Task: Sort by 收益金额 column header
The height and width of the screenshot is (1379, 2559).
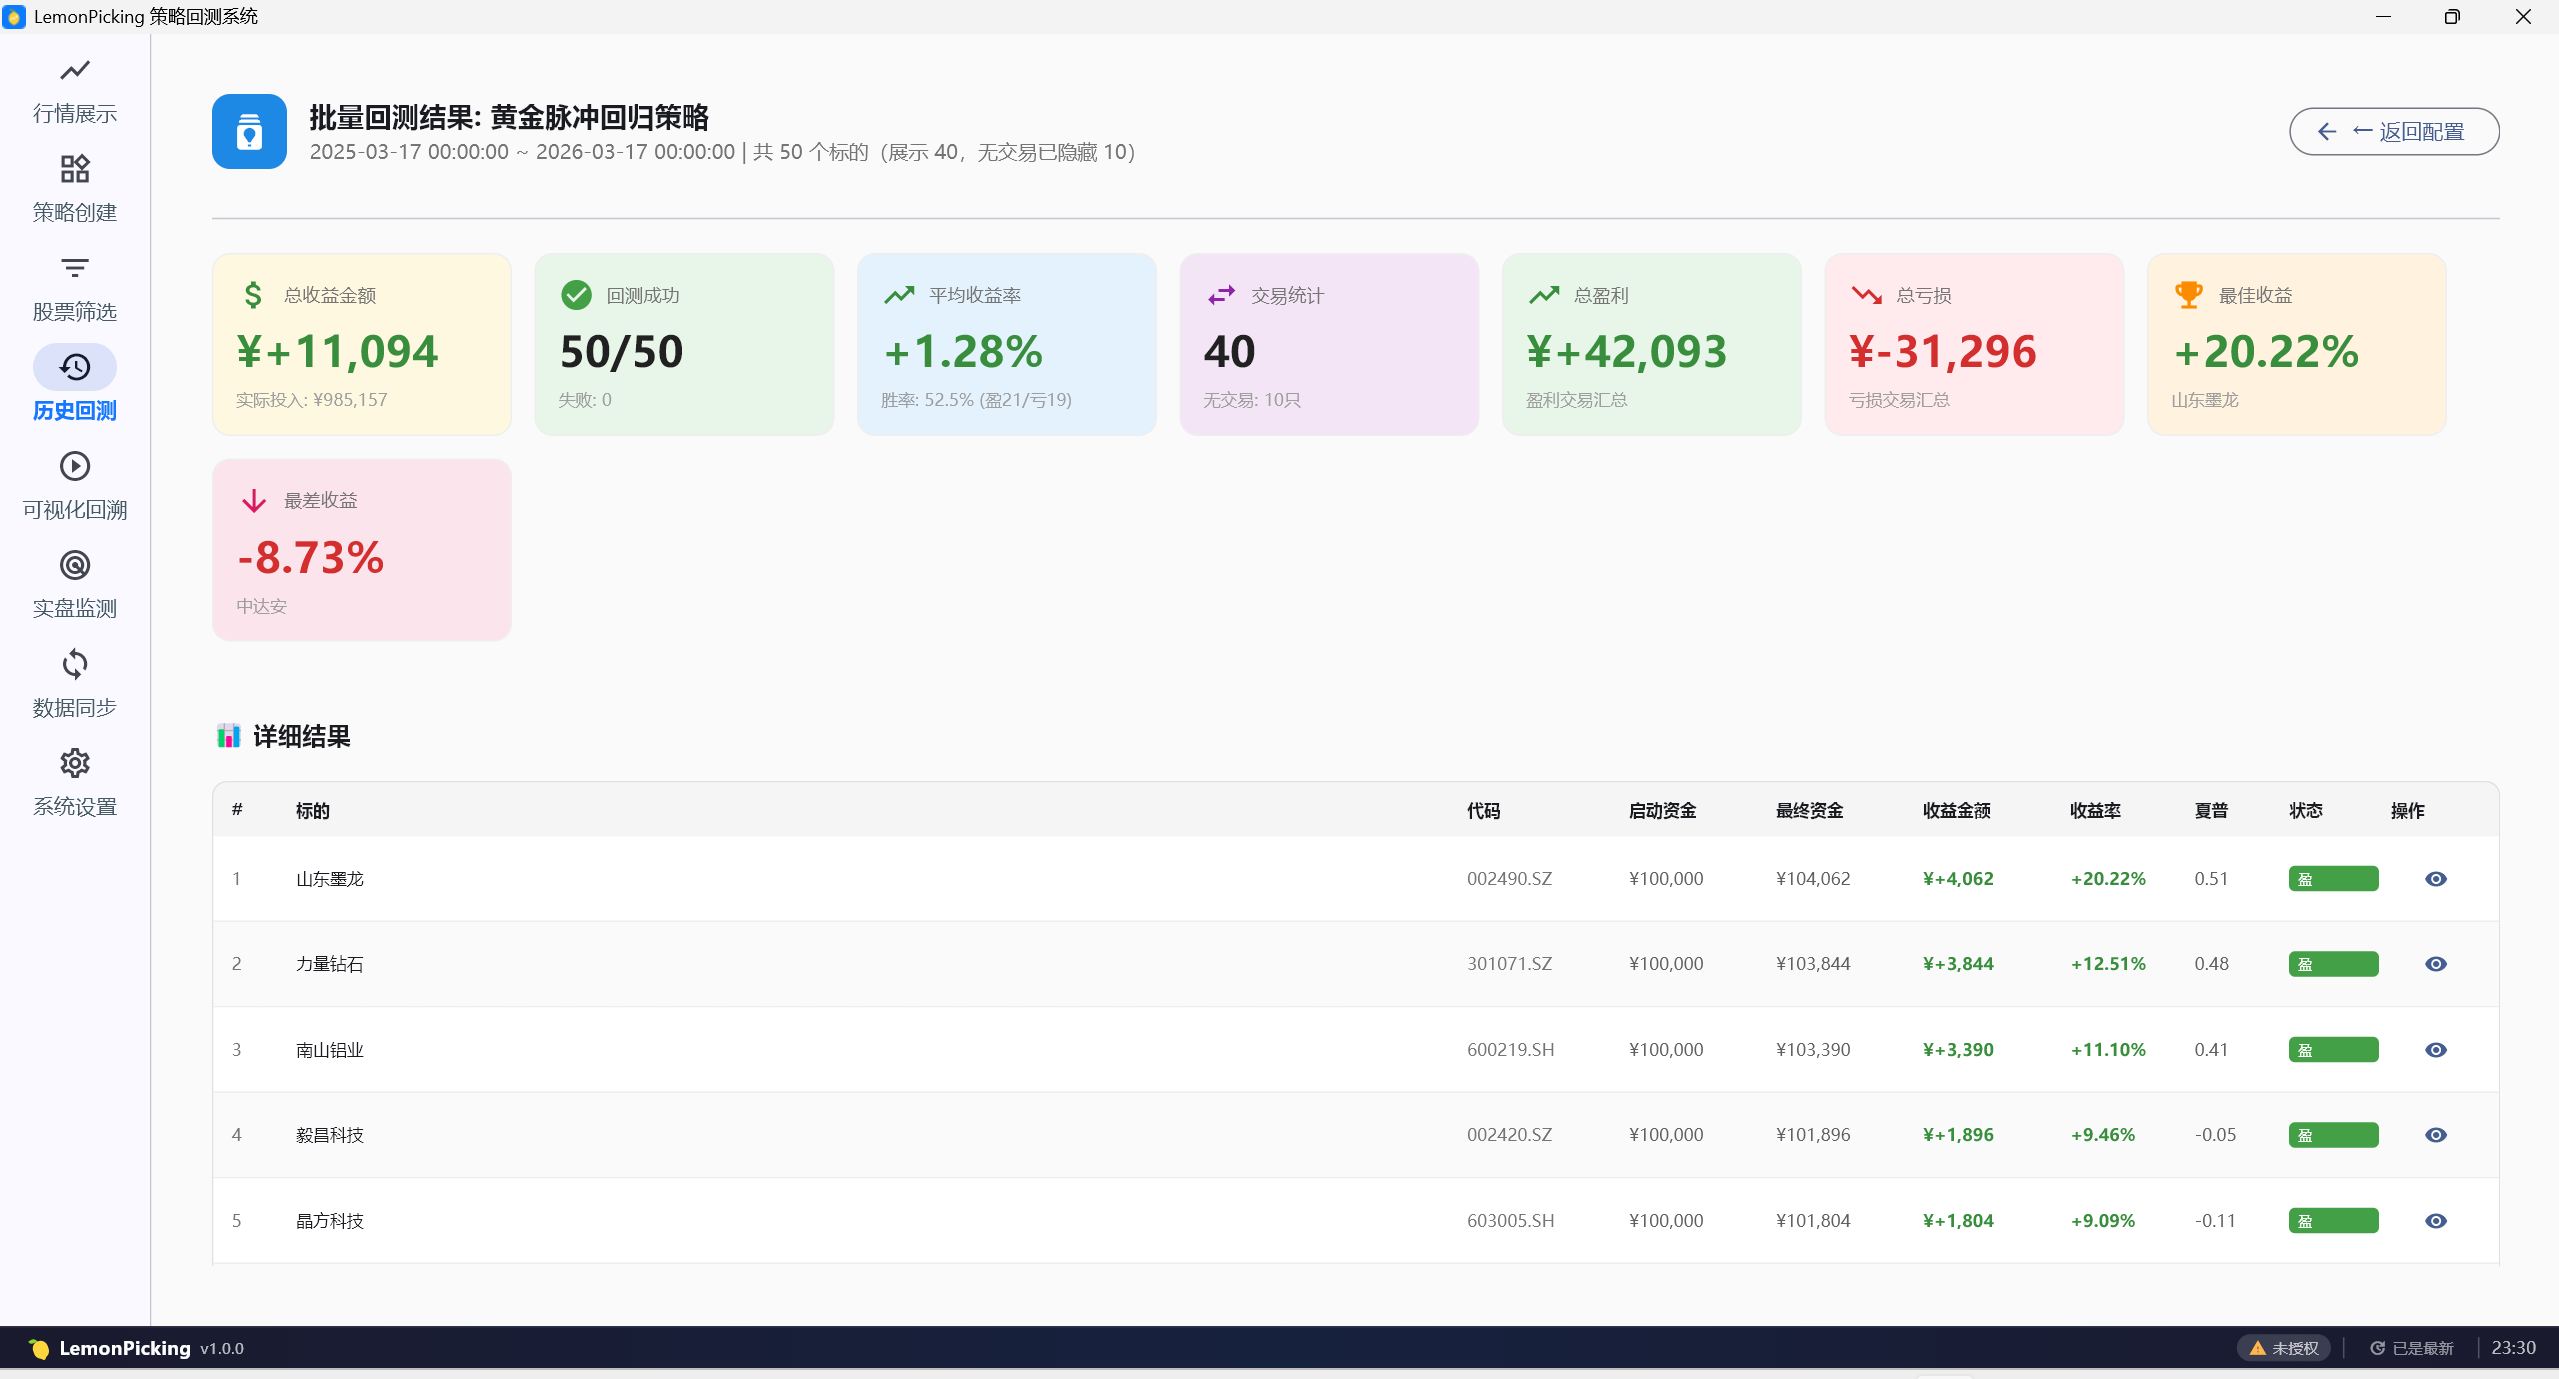Action: (x=1956, y=810)
